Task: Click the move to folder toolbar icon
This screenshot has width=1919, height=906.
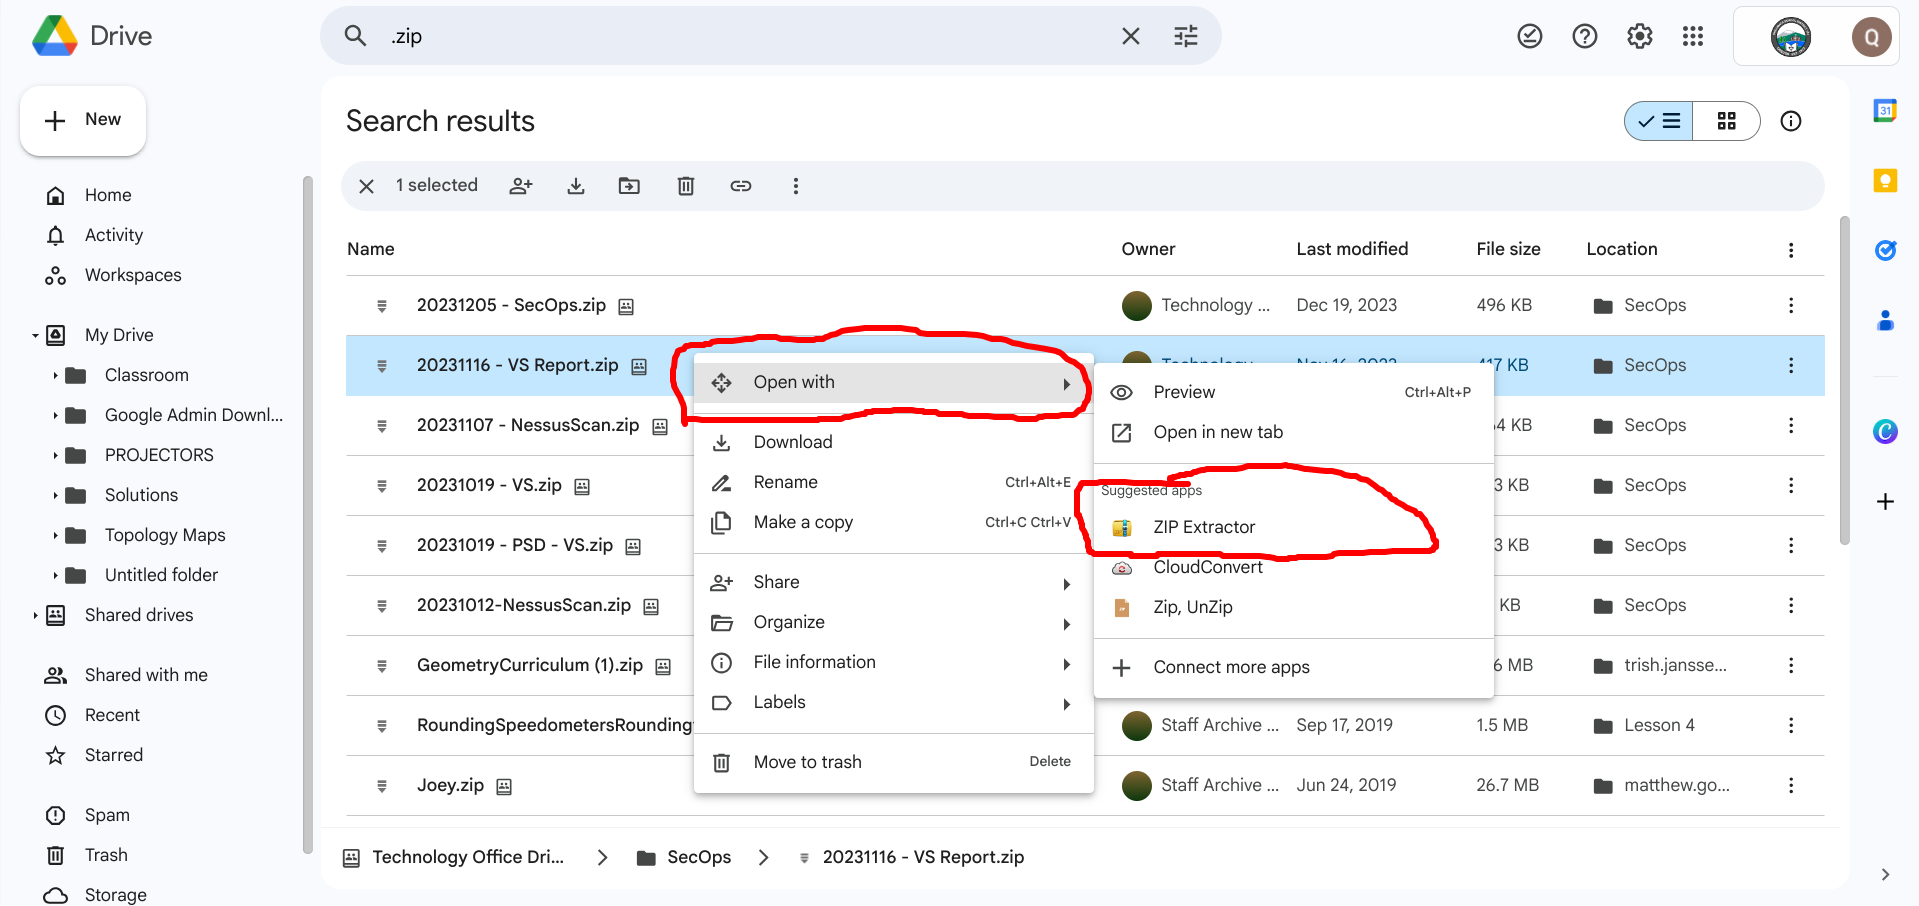Action: point(629,186)
